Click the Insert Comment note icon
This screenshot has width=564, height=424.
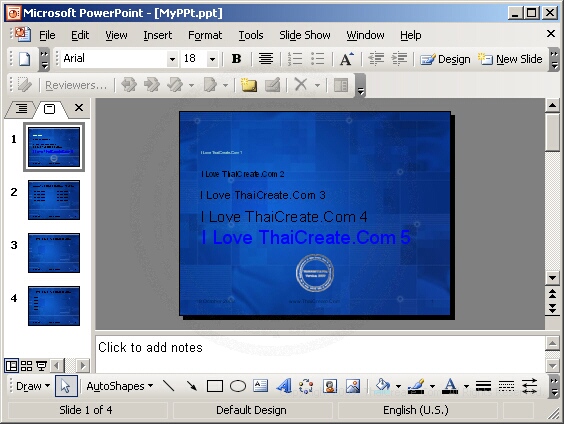tap(249, 85)
